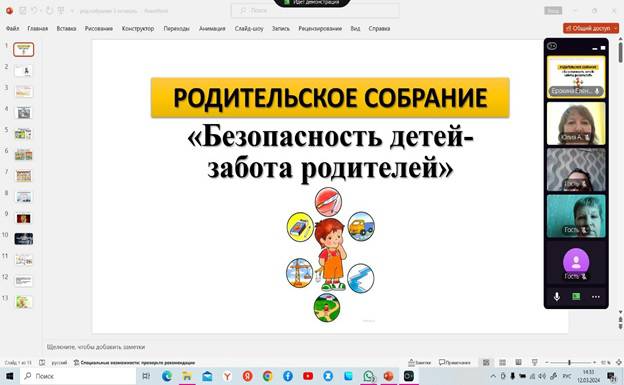Click the zoom in plus button
This screenshot has height=385, width=624.
click(594, 362)
